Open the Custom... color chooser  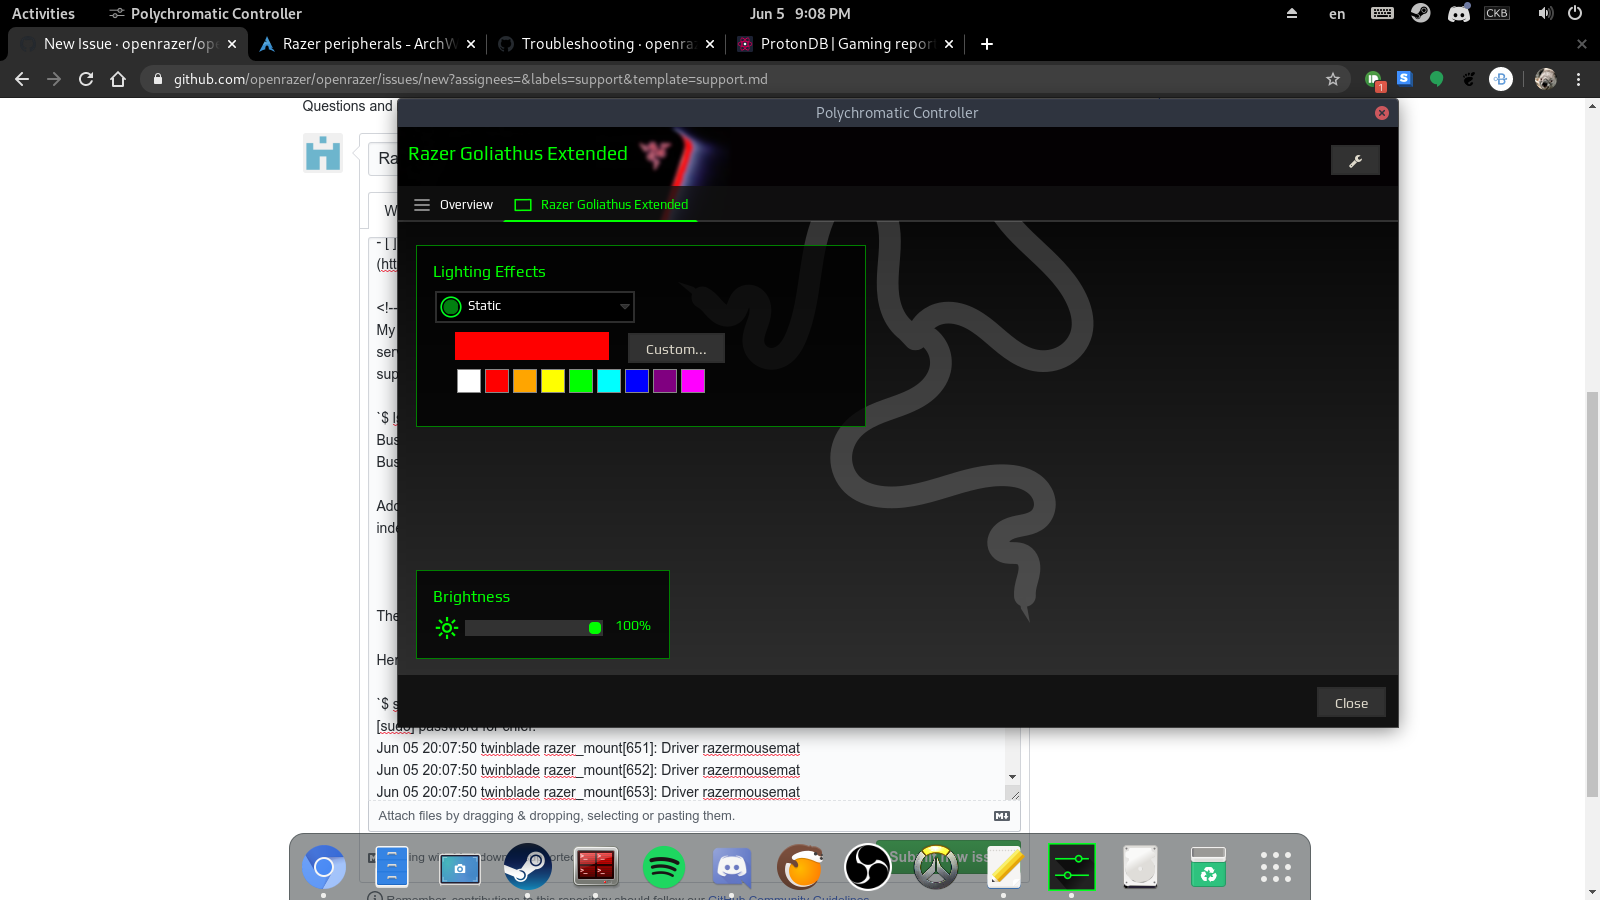point(676,349)
